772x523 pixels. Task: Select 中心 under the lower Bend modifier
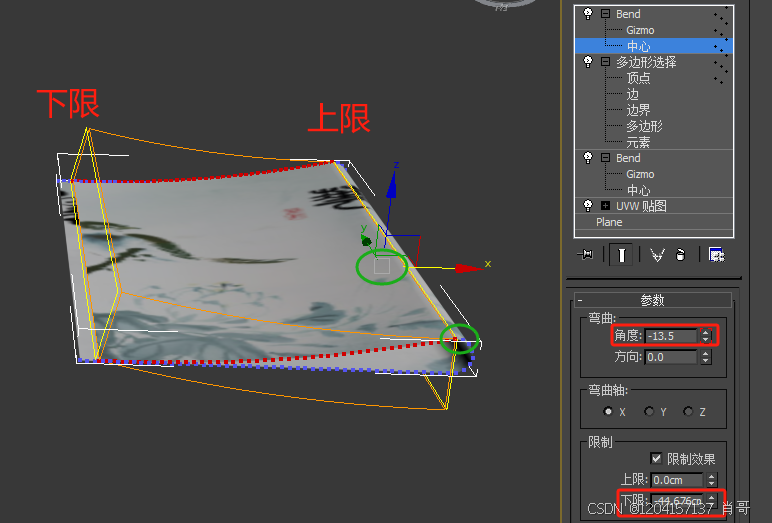[x=638, y=190]
